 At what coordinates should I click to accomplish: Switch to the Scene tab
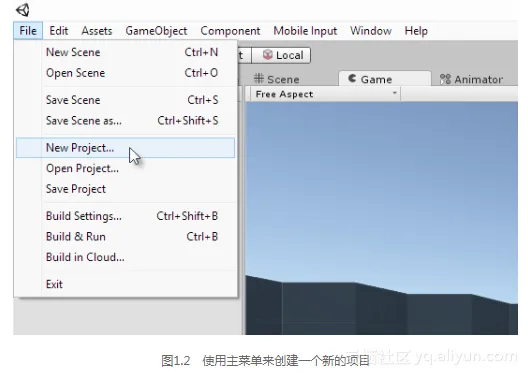[276, 79]
